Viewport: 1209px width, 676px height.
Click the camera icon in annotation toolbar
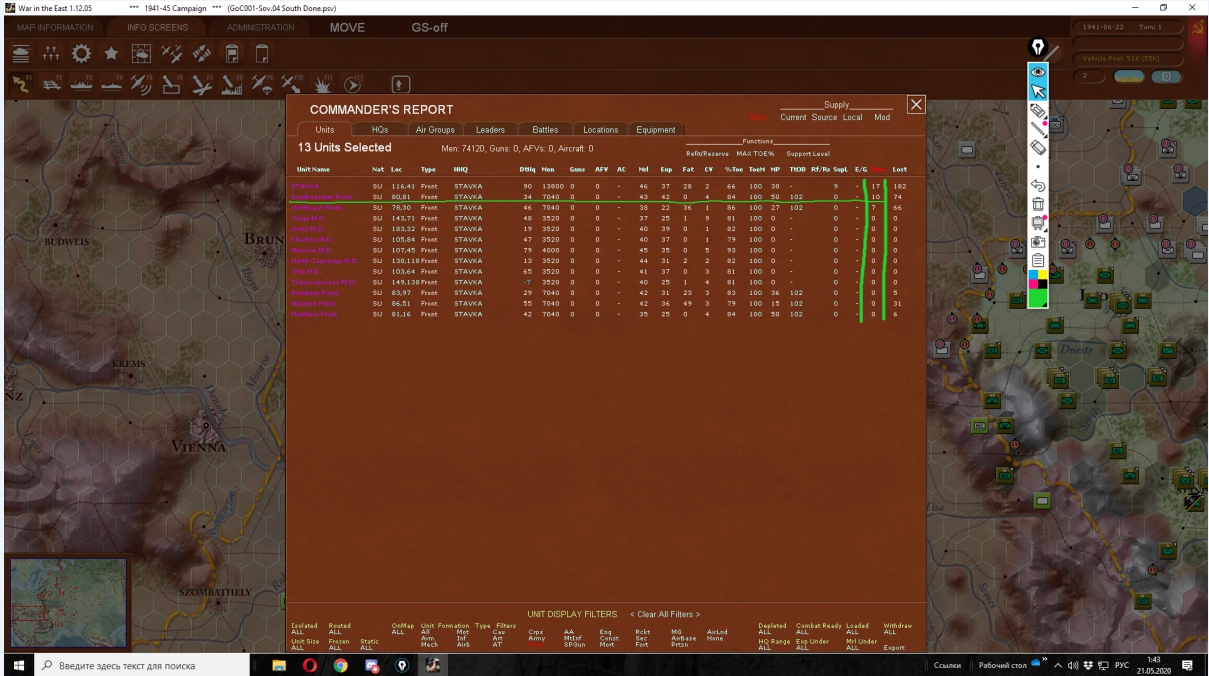(x=1038, y=241)
